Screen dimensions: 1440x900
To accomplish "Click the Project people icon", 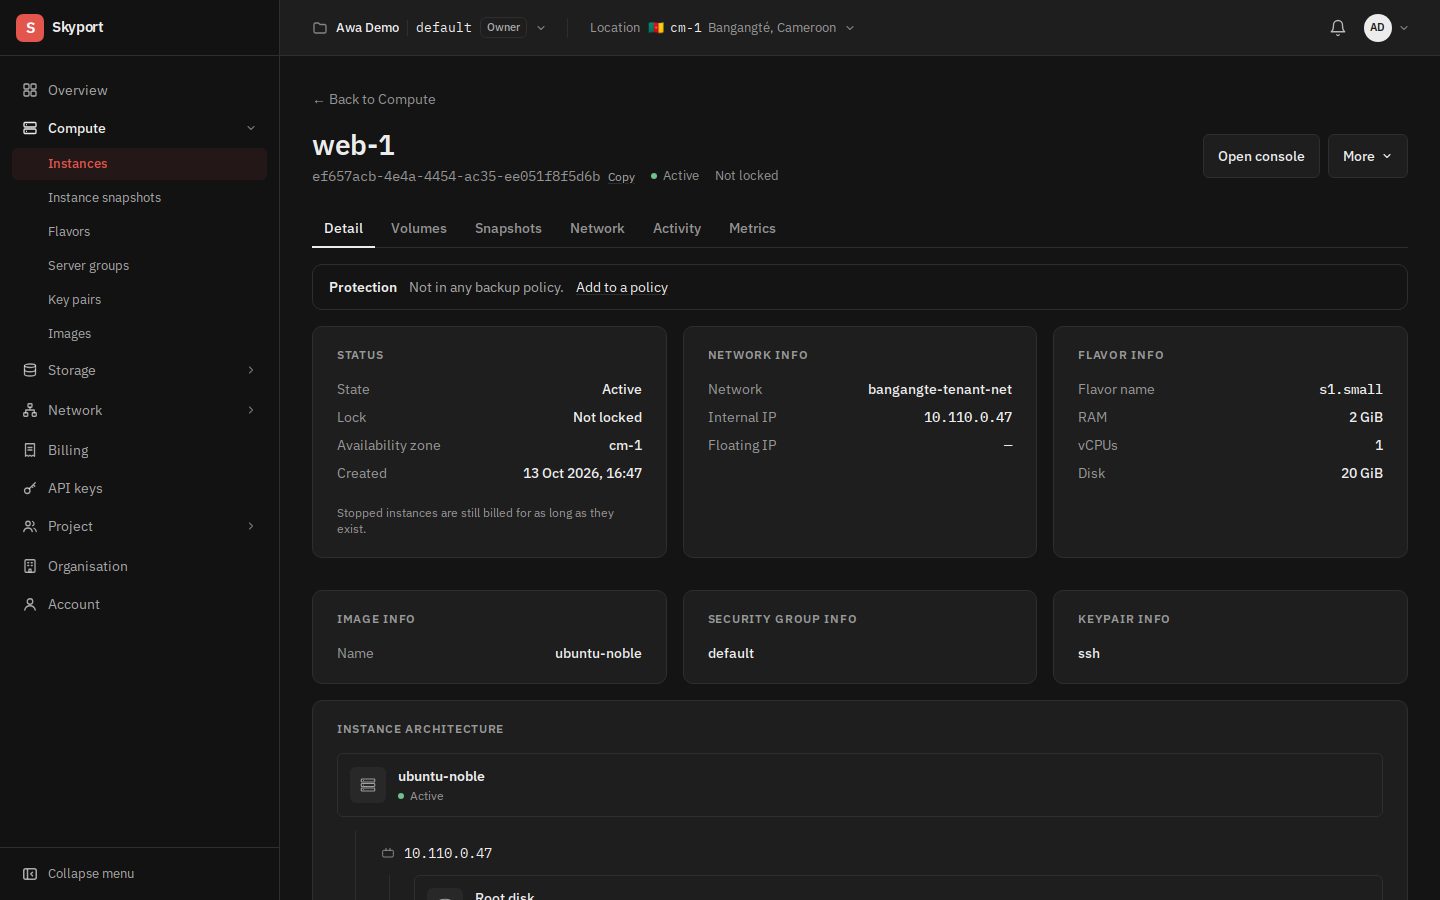I will tap(30, 526).
